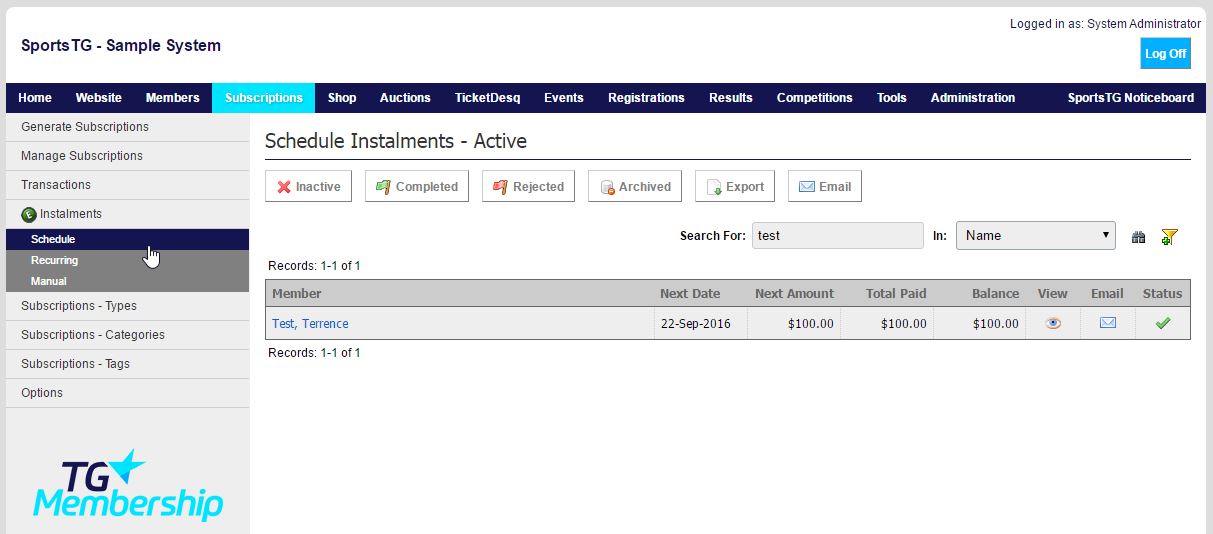Viewport: 1213px width, 534px height.
Task: Open the TicketDesq menu
Action: 487,98
